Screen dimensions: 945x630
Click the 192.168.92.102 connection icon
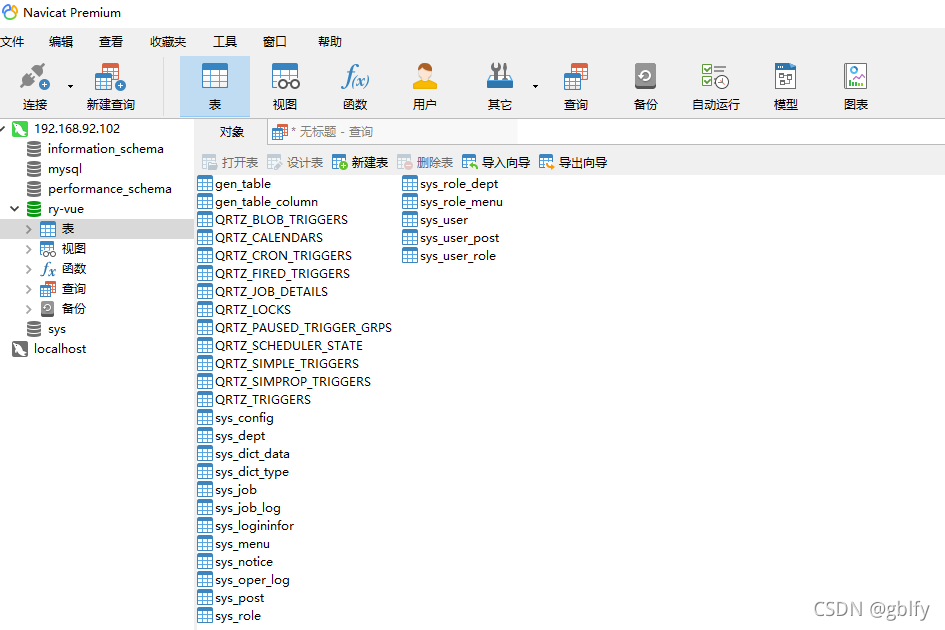click(20, 128)
